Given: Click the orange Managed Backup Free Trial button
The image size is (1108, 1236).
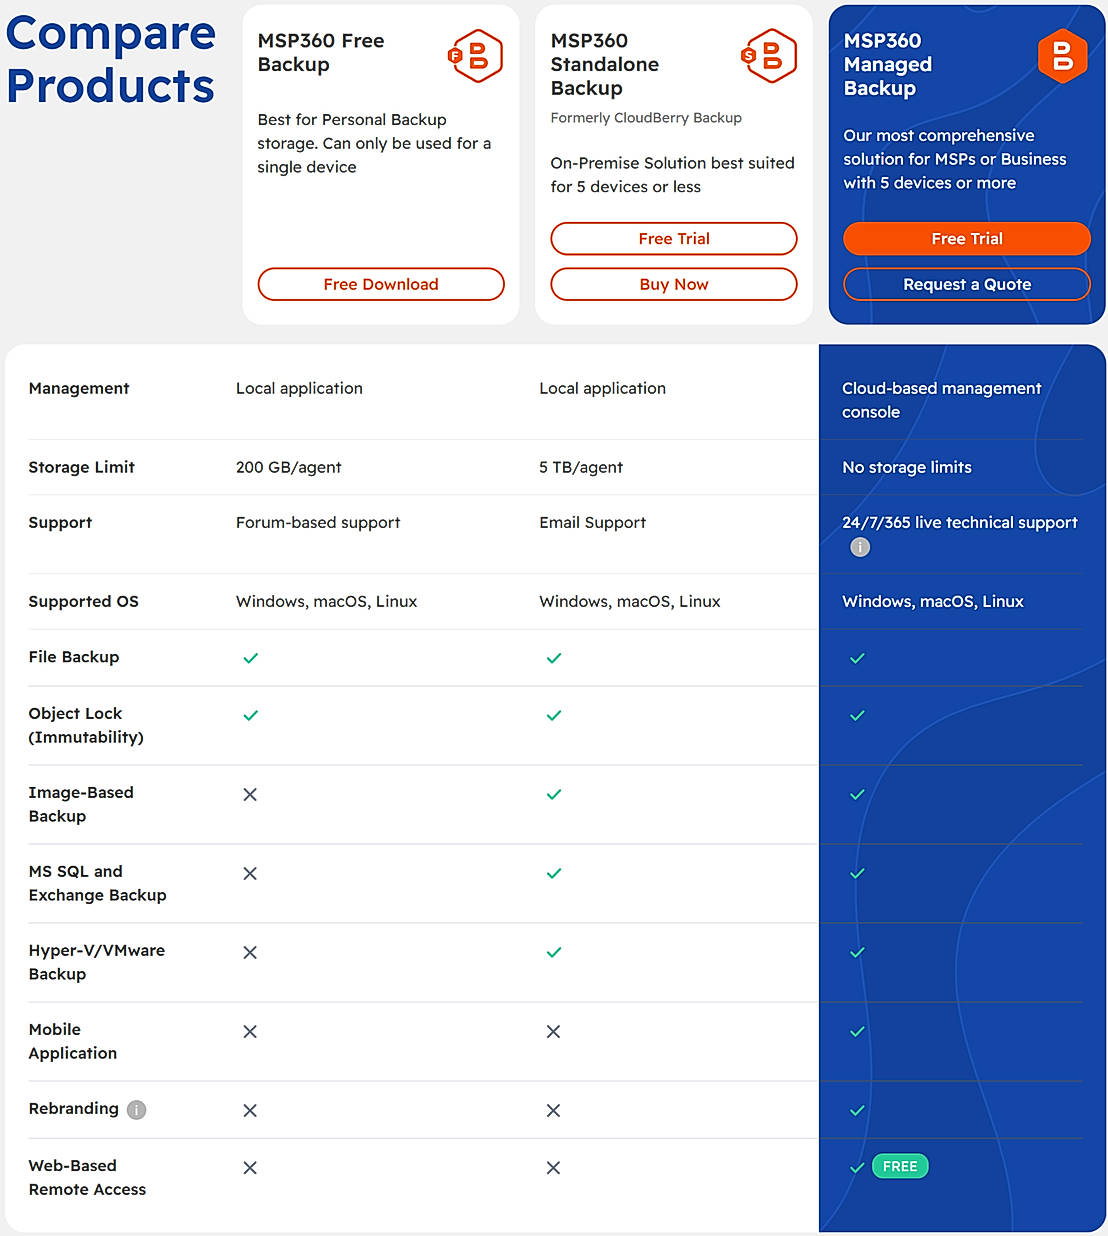Looking at the screenshot, I should (967, 239).
